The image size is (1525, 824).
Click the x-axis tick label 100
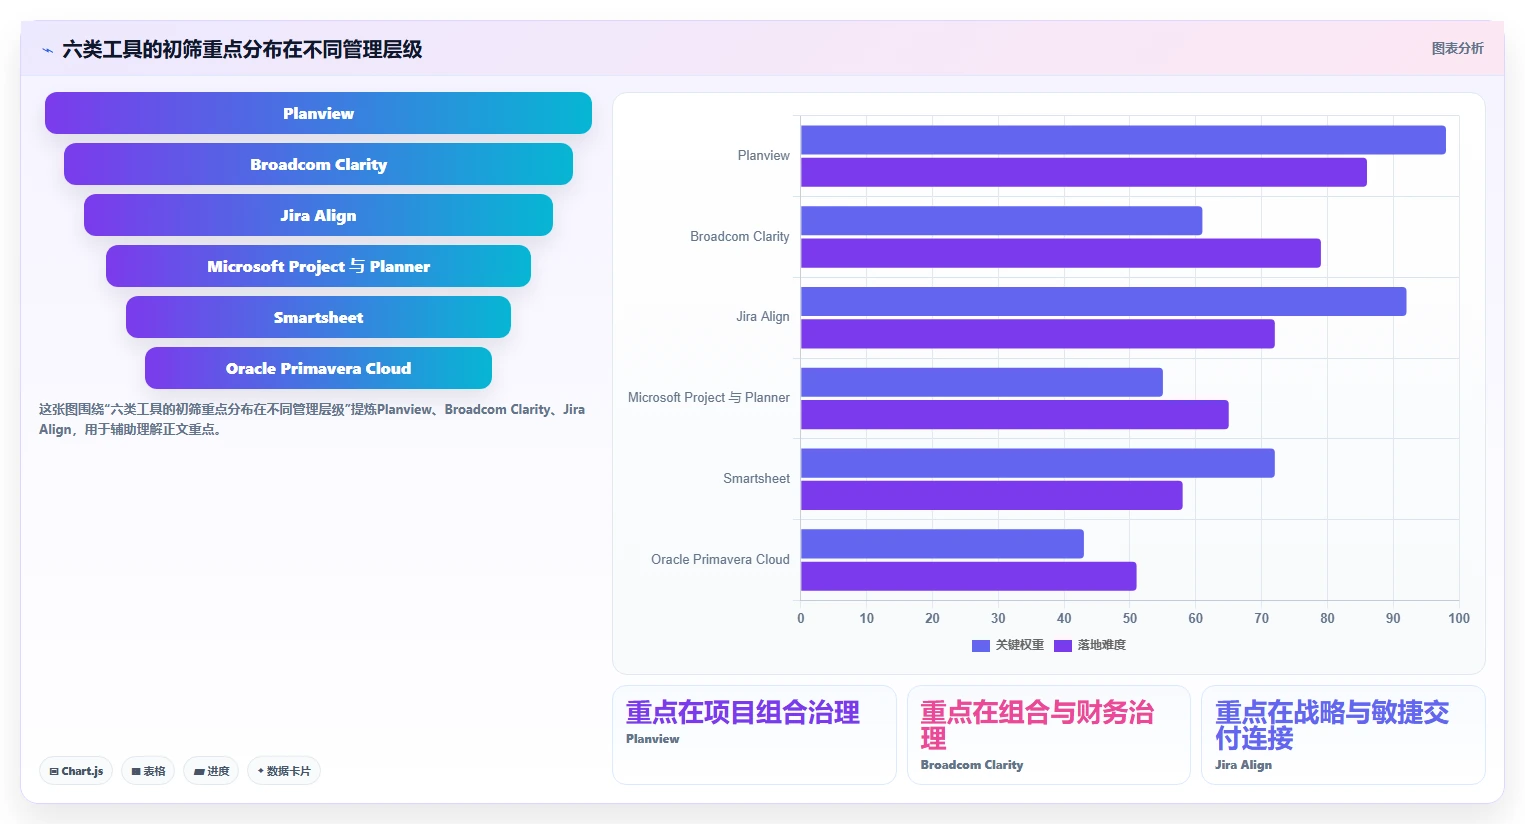(1459, 618)
